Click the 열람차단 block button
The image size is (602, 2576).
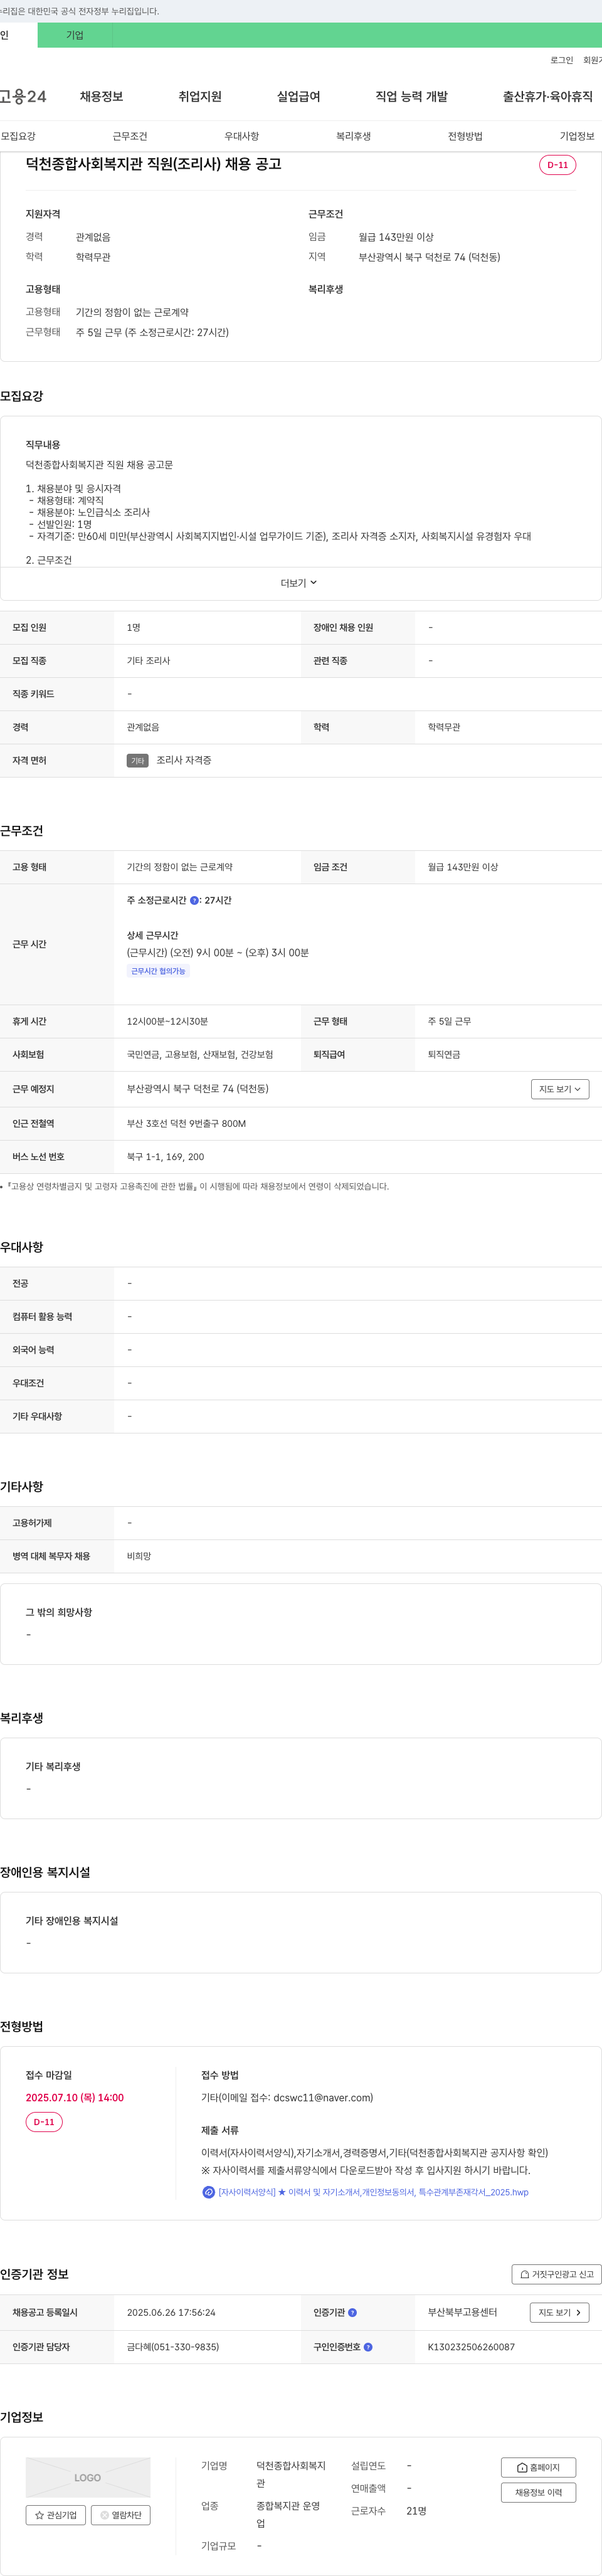(x=120, y=2515)
